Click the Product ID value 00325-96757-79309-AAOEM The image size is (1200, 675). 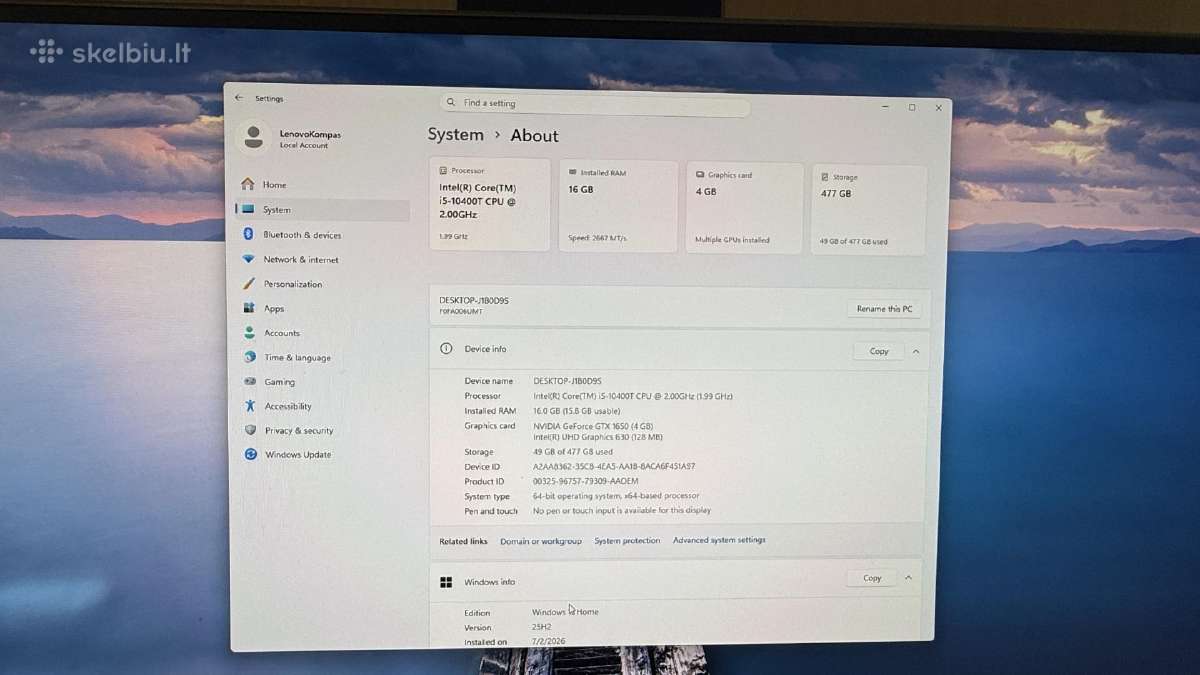tap(585, 481)
